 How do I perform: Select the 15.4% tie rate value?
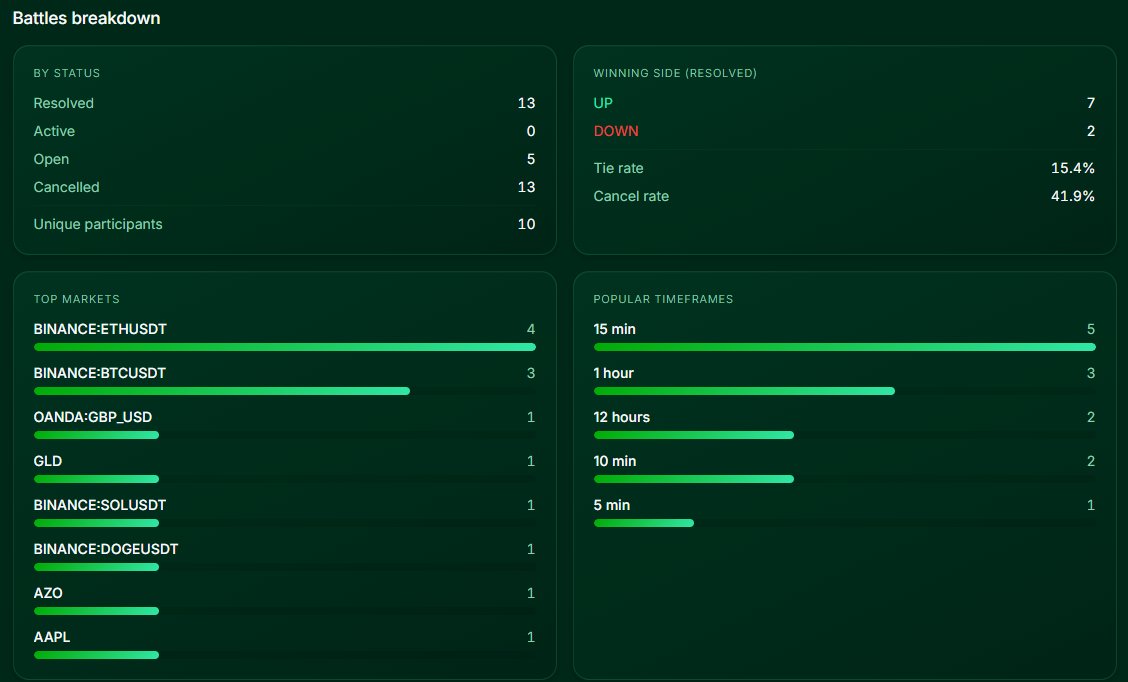1073,168
